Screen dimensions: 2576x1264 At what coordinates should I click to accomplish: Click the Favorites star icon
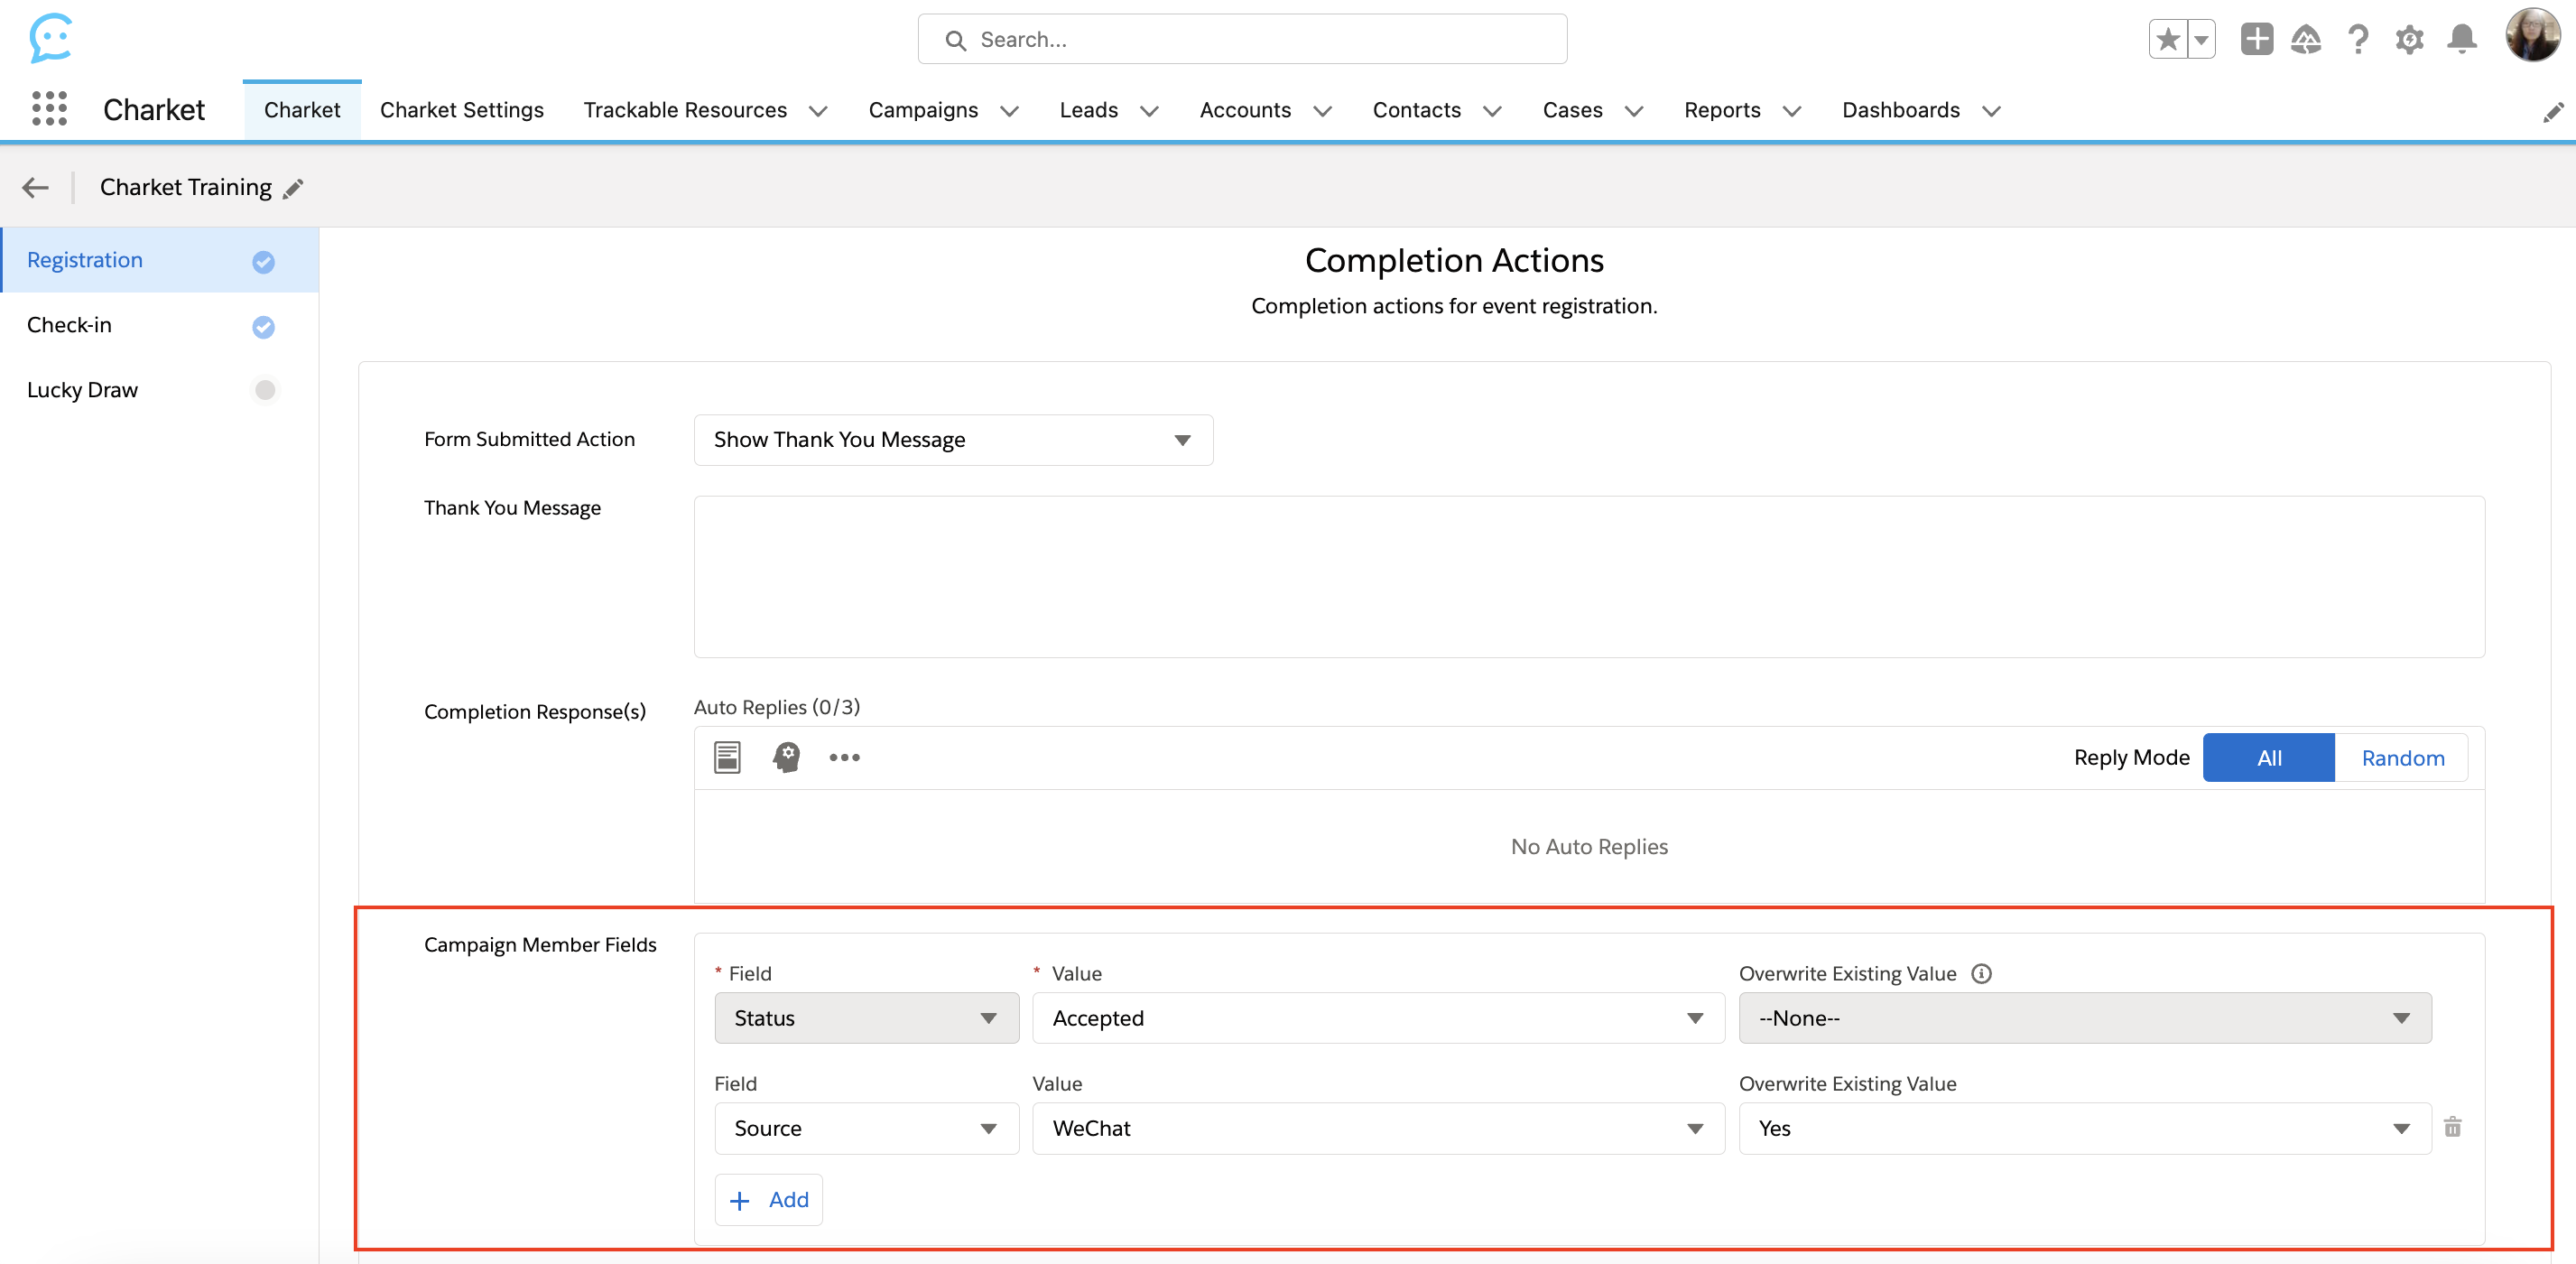(x=2168, y=40)
